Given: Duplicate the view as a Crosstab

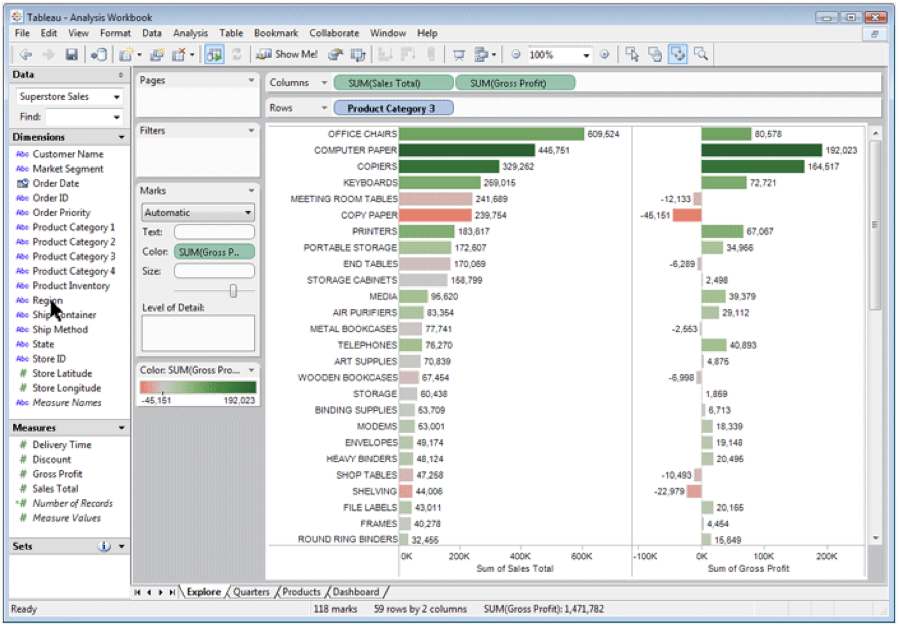Looking at the screenshot, I should (x=357, y=55).
